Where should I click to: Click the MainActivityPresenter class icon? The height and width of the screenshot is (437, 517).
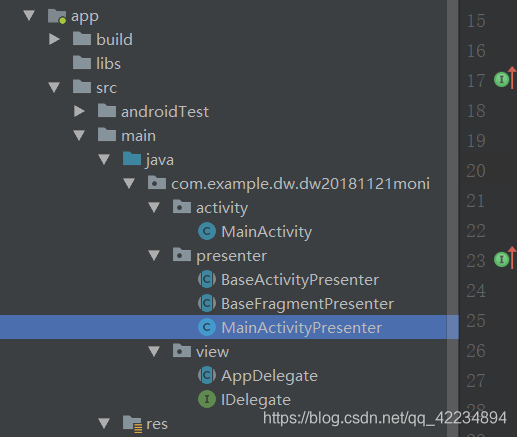tap(207, 327)
